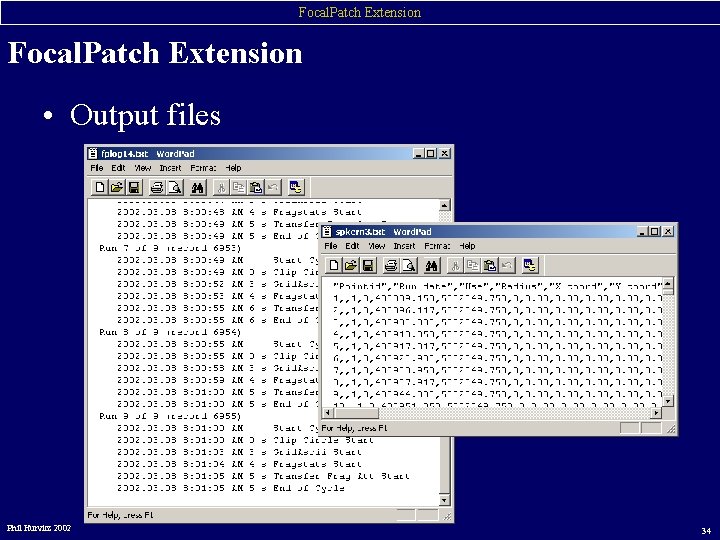Click scroll-down arrow in fplog14.txt window

pos(444,500)
